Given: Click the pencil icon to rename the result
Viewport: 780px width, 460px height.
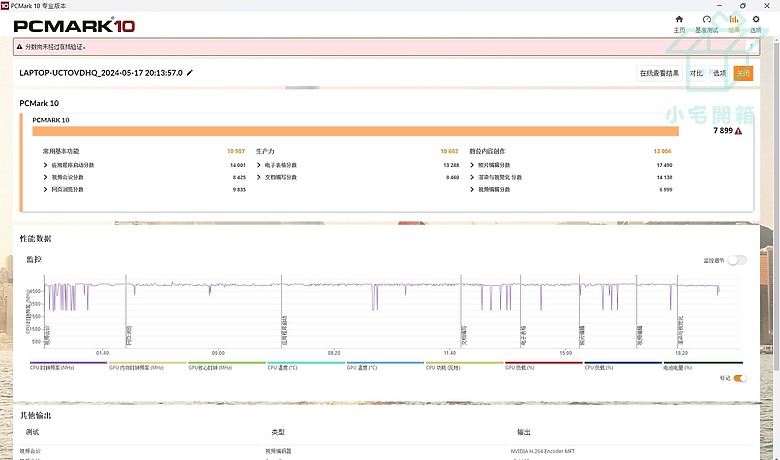Looking at the screenshot, I should 190,73.
